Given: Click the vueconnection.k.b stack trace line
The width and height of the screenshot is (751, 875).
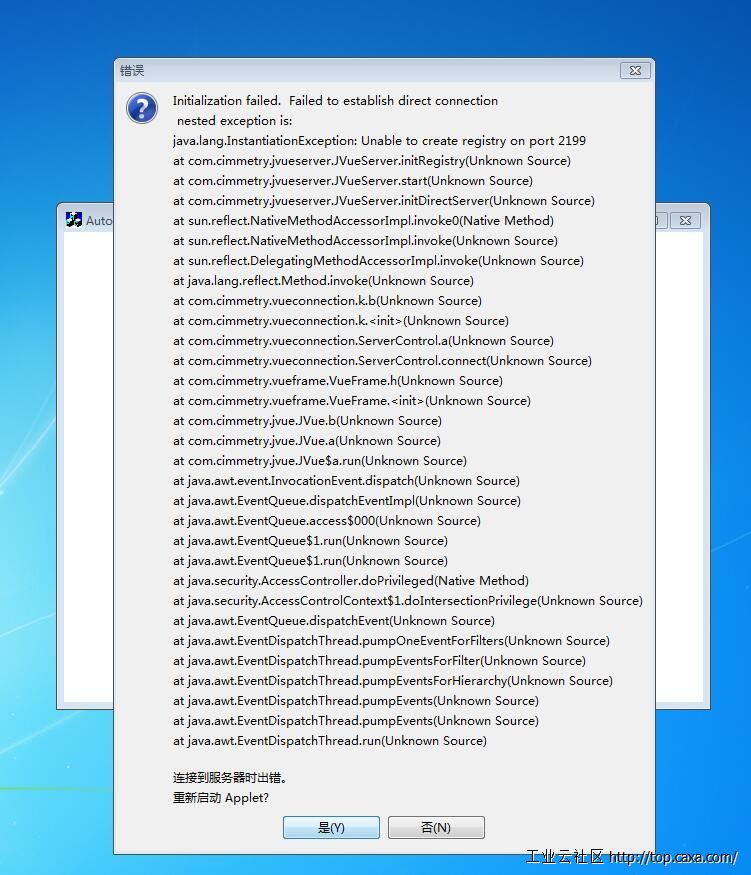Looking at the screenshot, I should tap(328, 301).
